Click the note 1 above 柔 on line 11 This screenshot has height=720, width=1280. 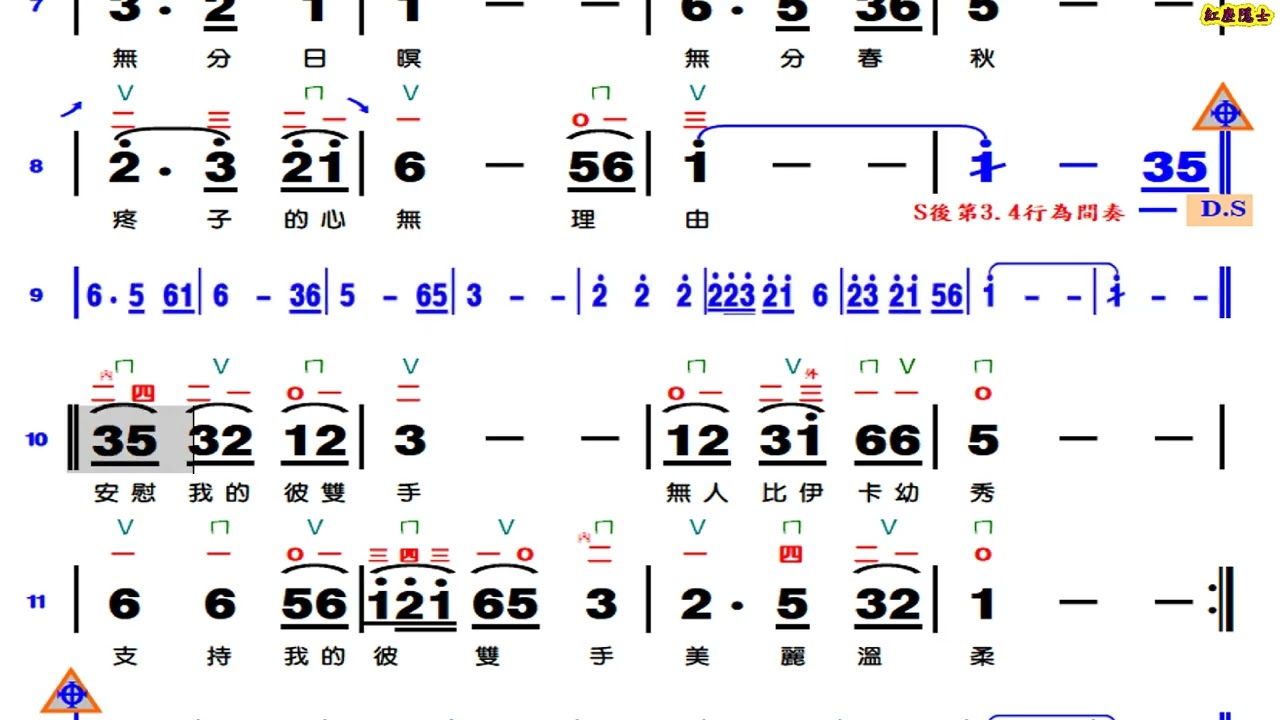(x=983, y=604)
